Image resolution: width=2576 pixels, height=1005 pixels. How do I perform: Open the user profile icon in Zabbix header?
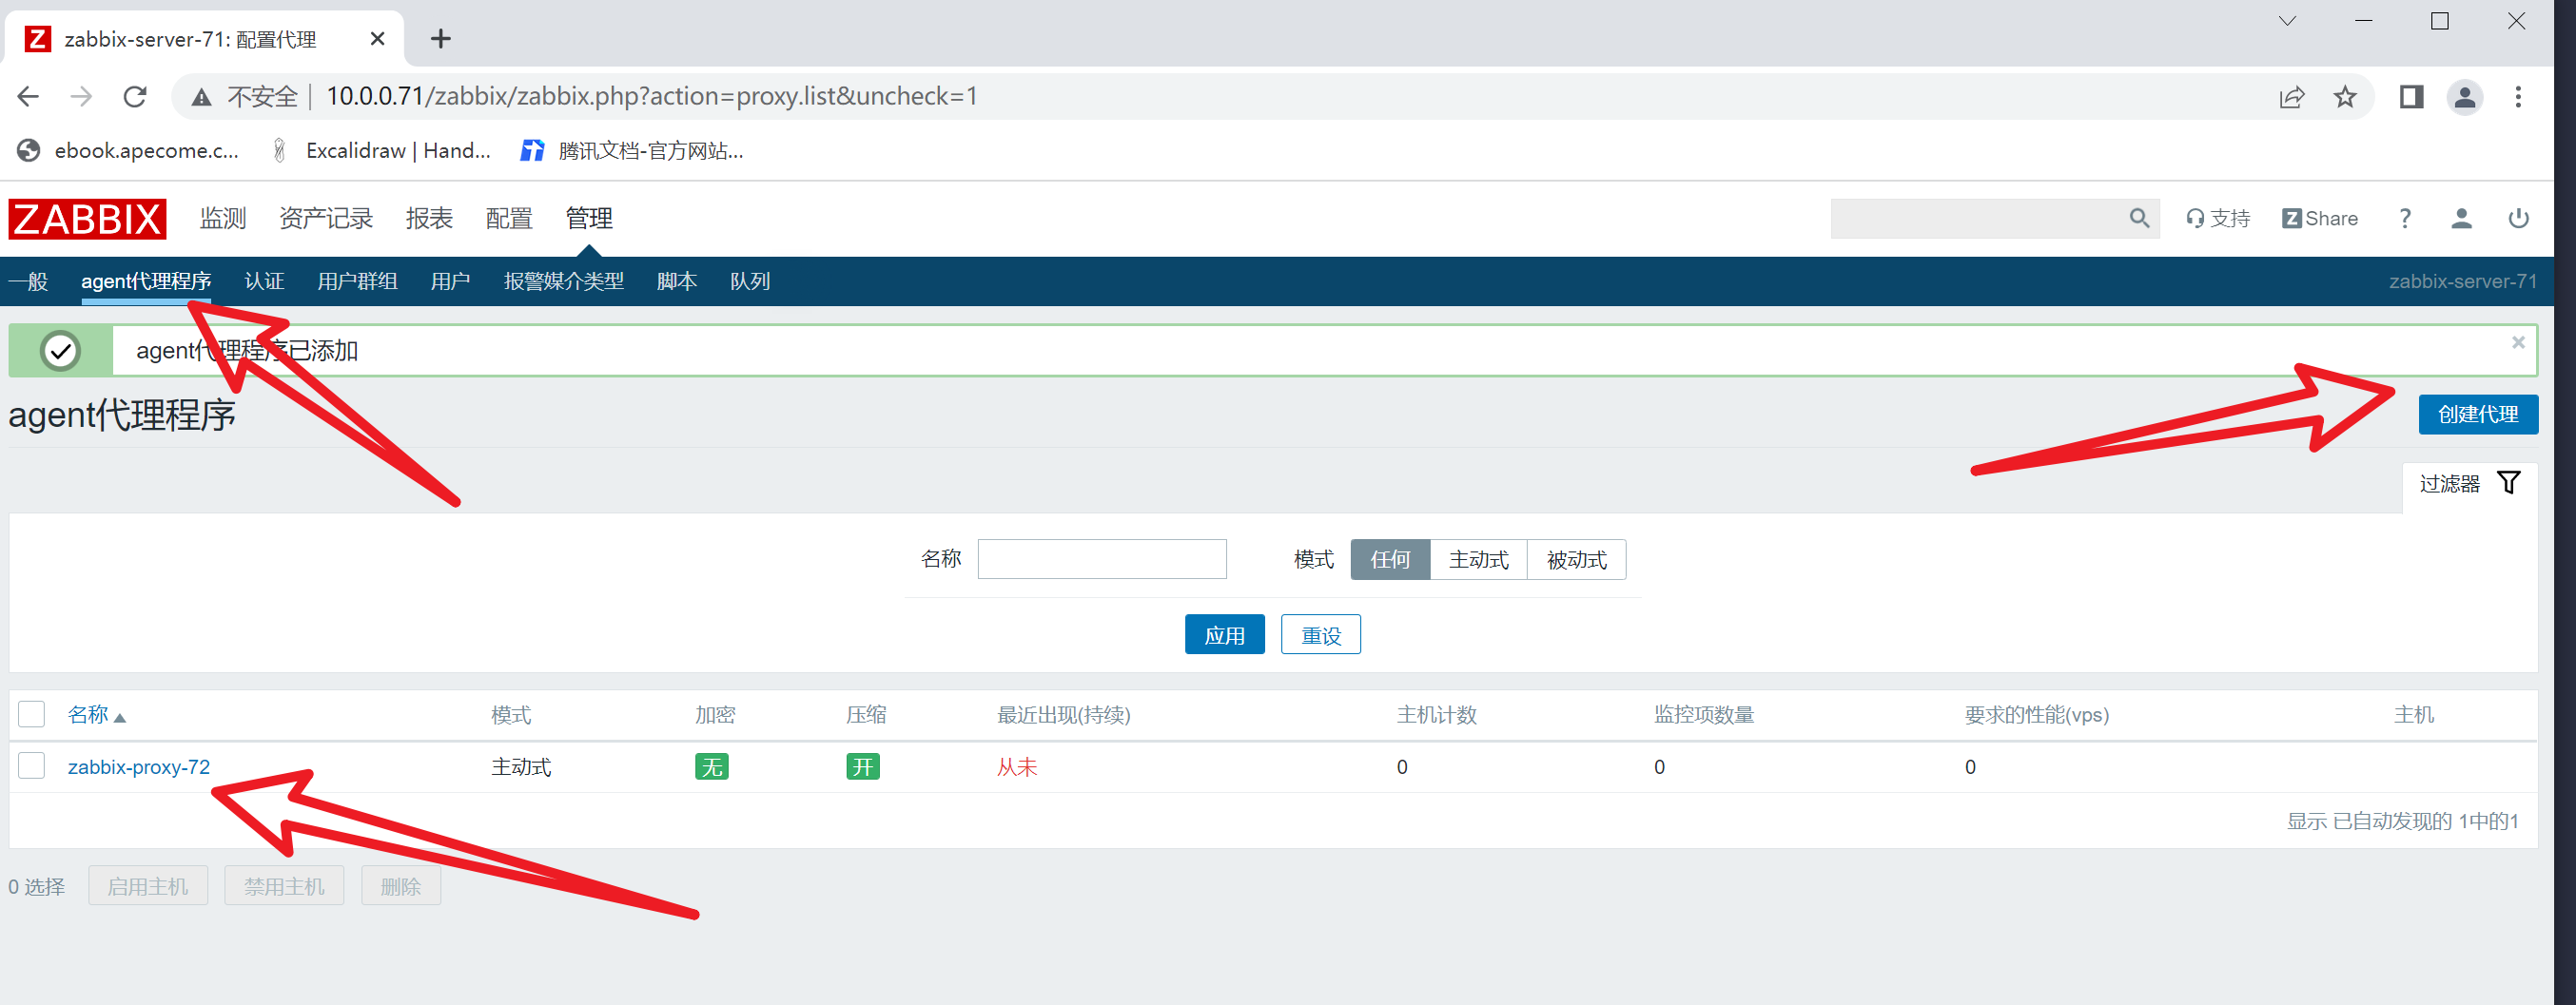[x=2462, y=218]
